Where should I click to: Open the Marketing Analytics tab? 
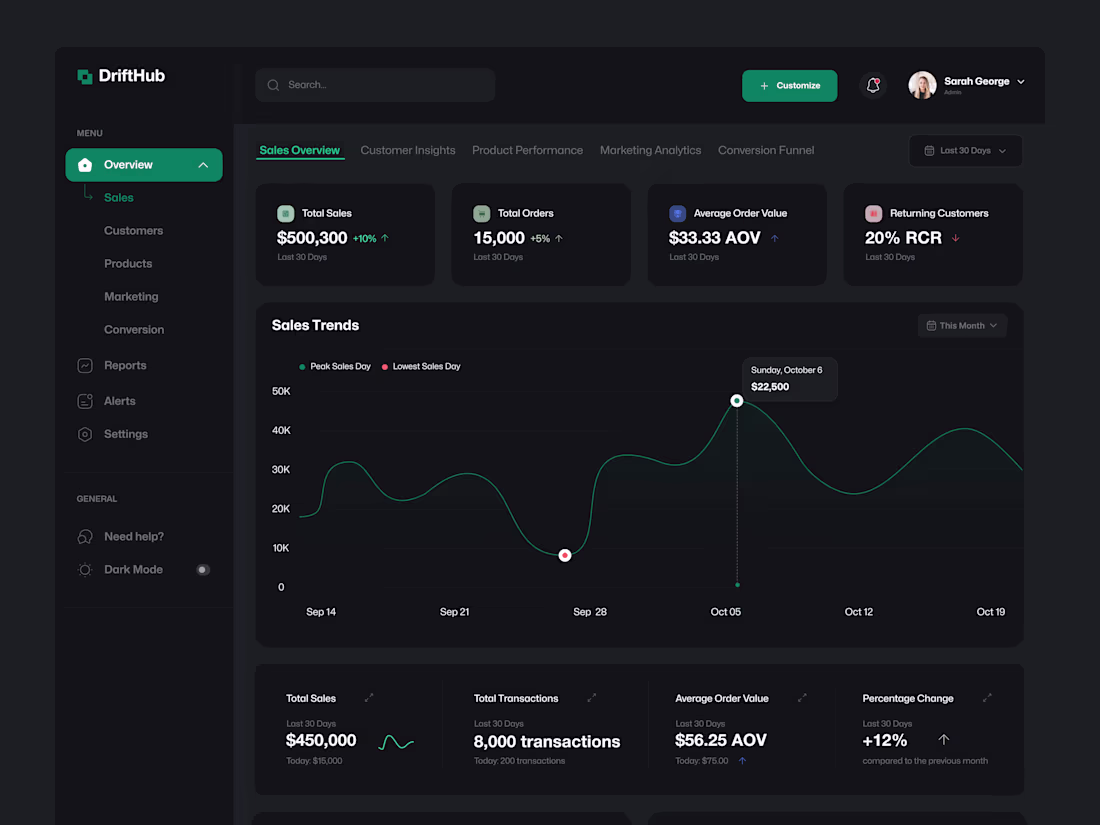pos(650,150)
